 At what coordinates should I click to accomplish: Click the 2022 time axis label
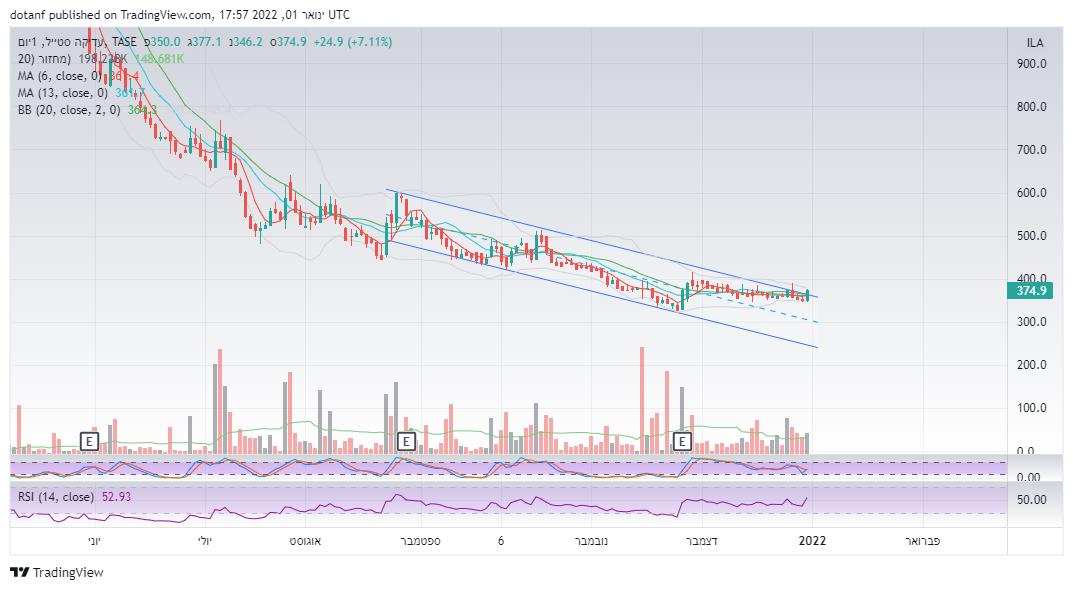click(812, 541)
